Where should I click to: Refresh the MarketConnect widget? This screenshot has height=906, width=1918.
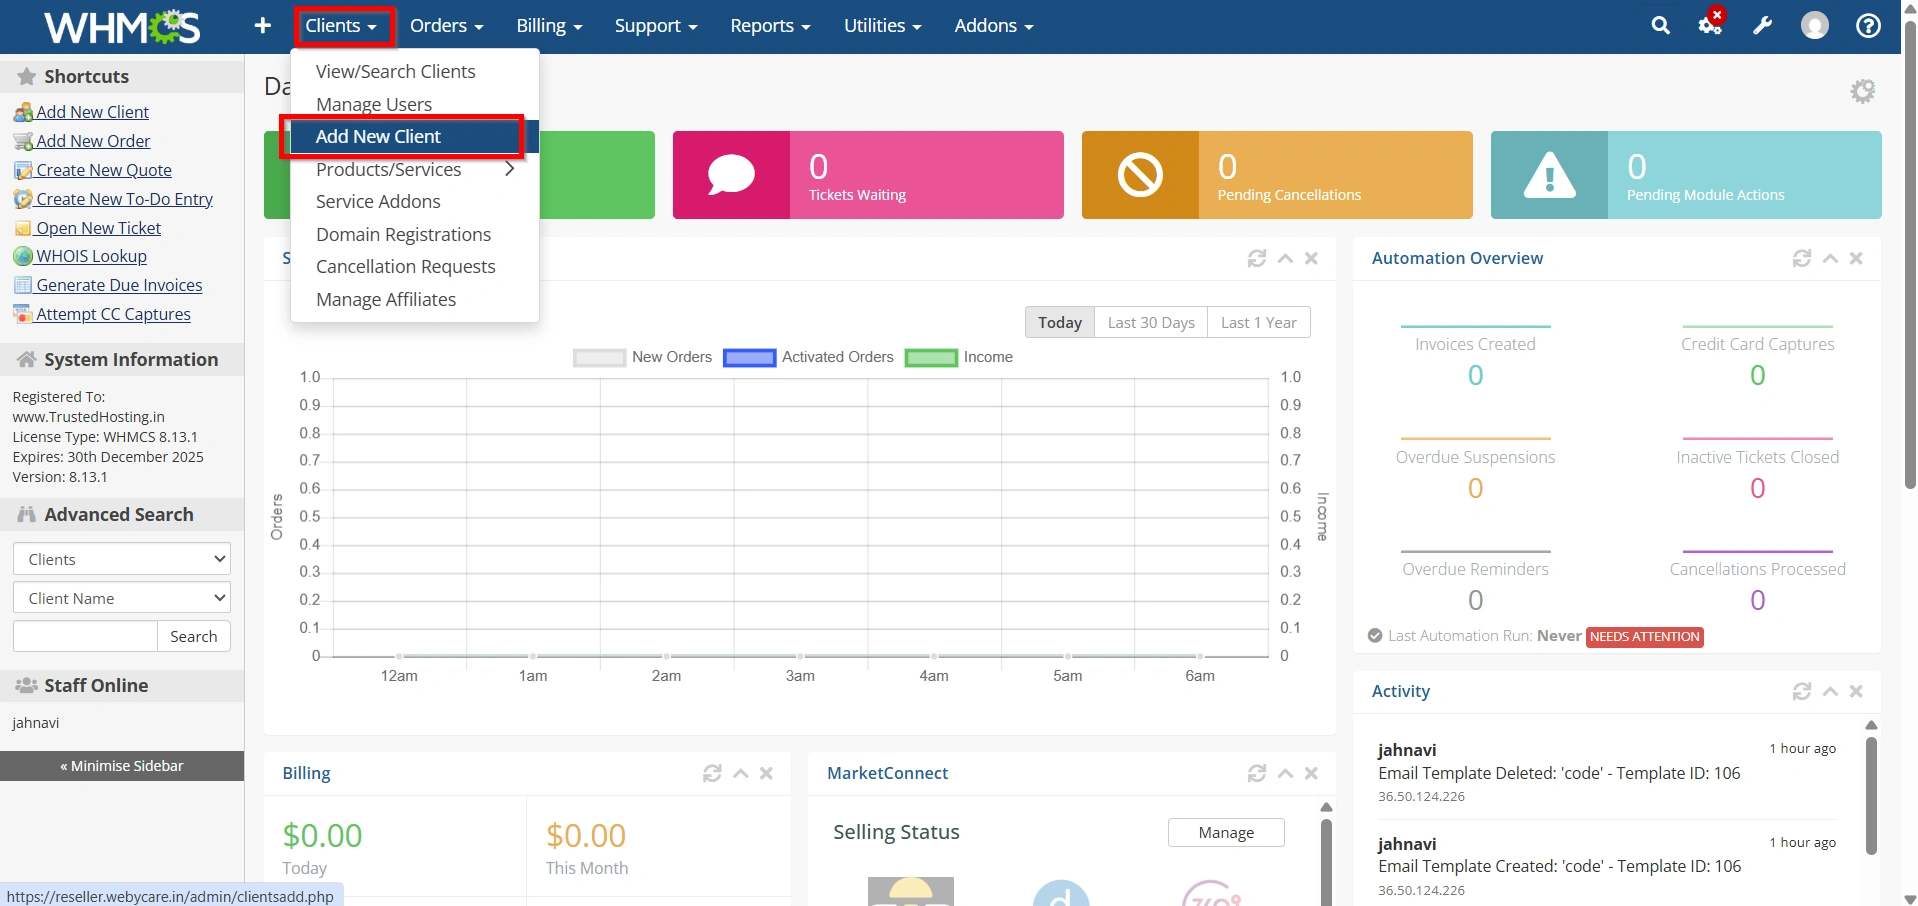1257,773
